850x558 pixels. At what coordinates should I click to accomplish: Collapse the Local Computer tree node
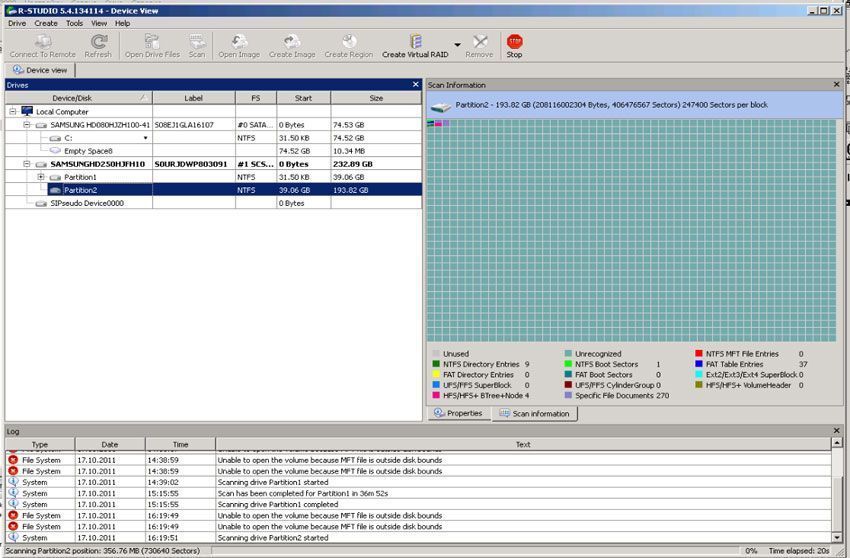point(13,112)
